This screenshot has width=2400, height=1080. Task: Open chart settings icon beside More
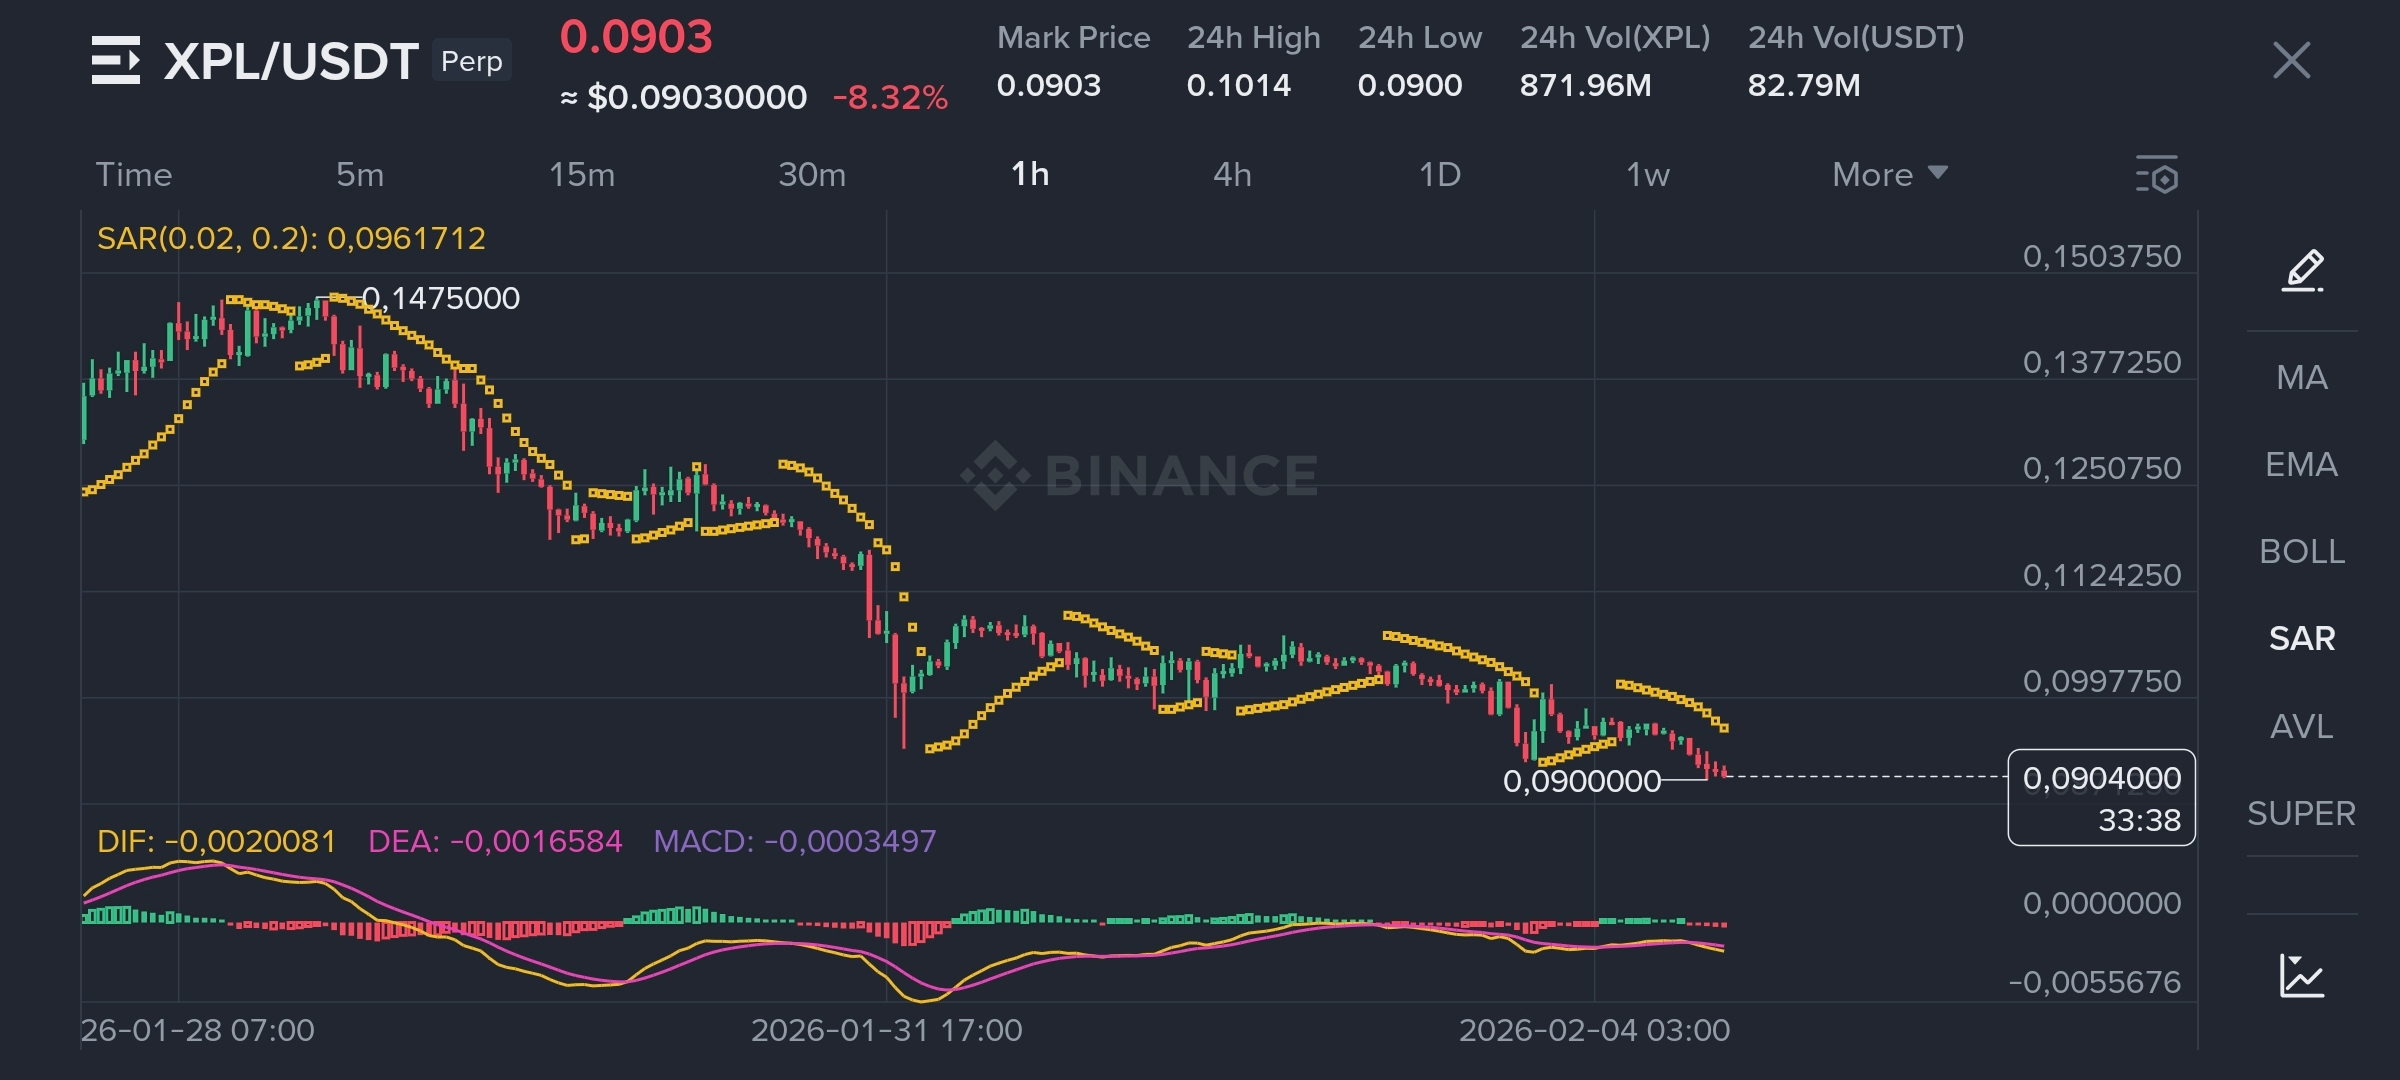[2156, 175]
